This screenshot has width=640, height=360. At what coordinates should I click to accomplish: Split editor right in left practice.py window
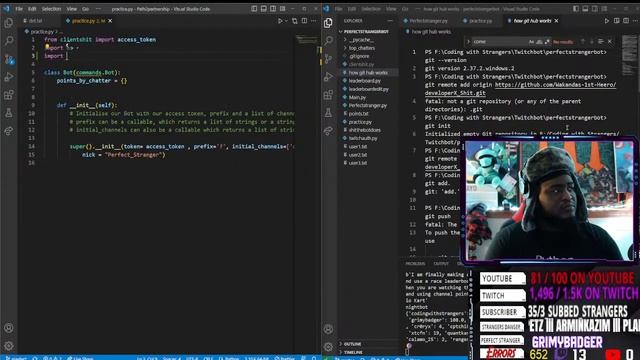coord(304,20)
